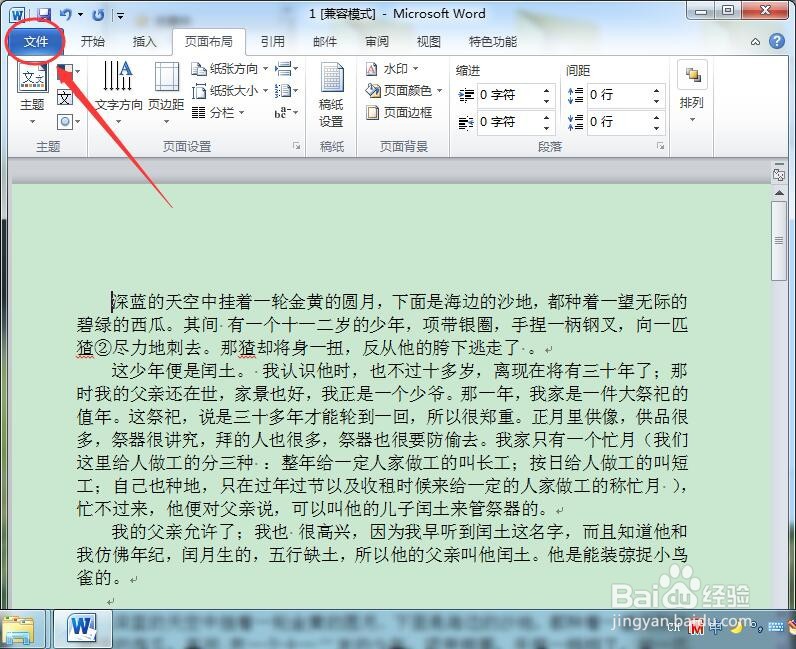This screenshot has width=796, height=649.
Task: Decrease spacing before with down stepper
Action: pyautogui.click(x=656, y=101)
